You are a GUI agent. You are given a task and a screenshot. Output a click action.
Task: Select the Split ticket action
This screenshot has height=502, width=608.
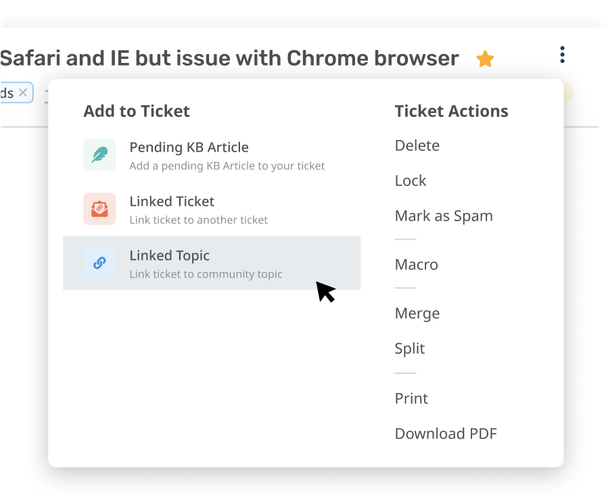(410, 348)
